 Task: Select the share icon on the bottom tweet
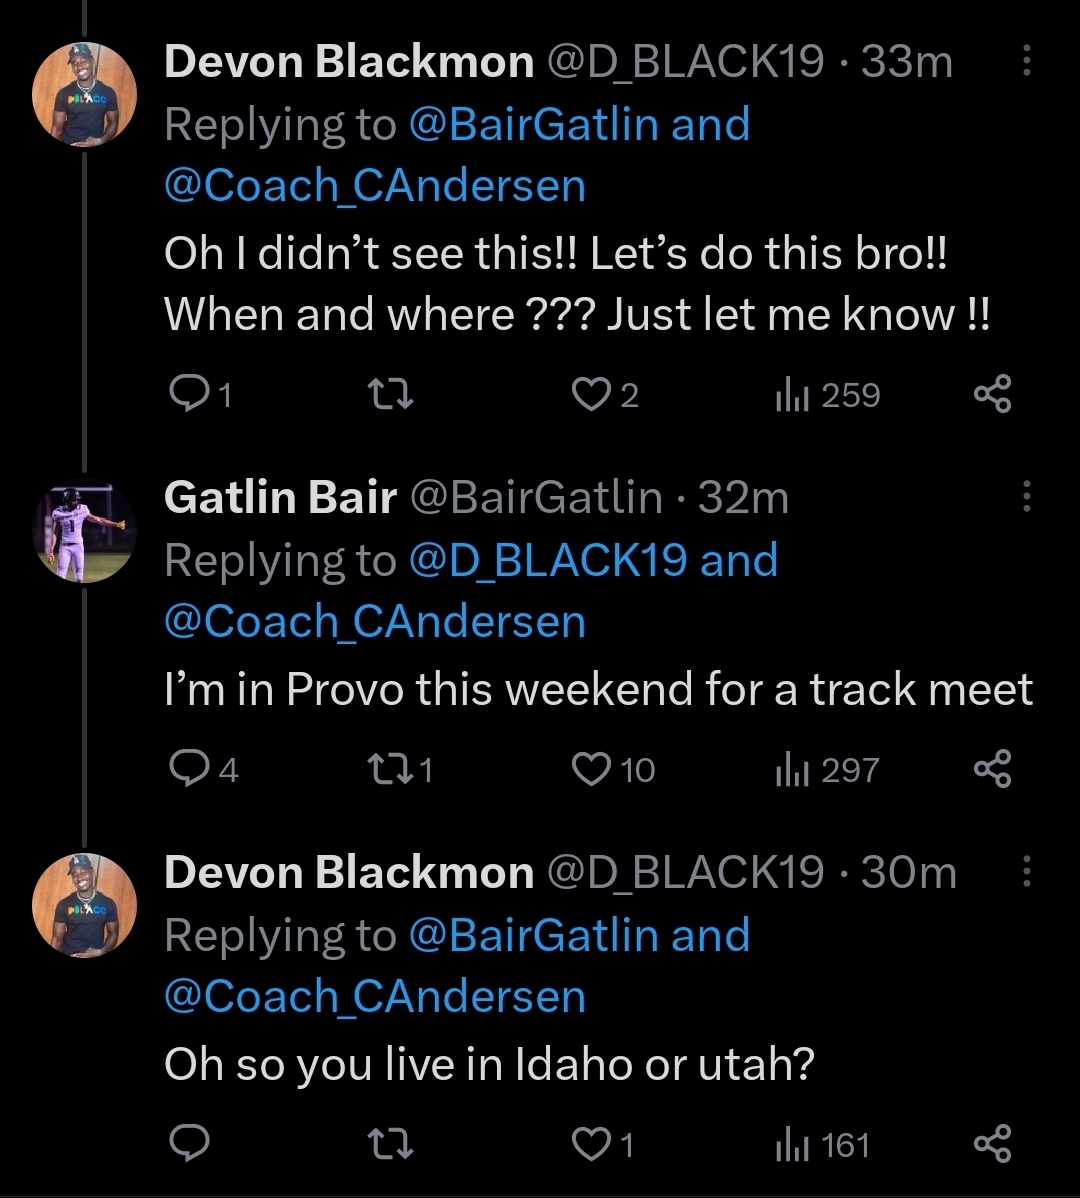tap(993, 1144)
